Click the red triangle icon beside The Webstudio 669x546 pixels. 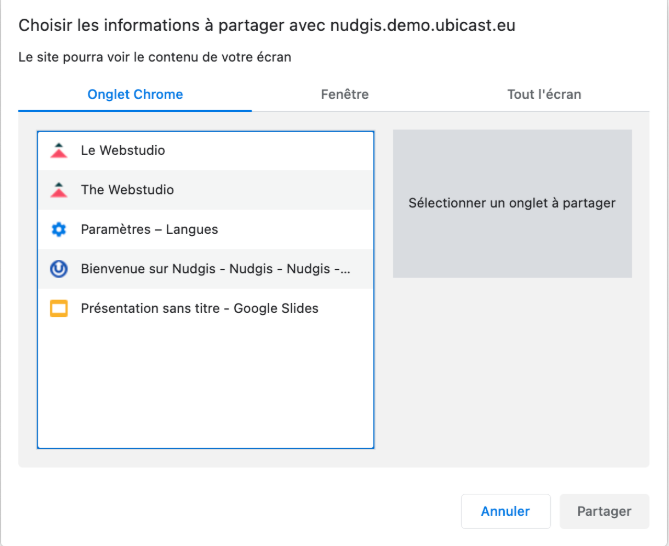point(59,190)
